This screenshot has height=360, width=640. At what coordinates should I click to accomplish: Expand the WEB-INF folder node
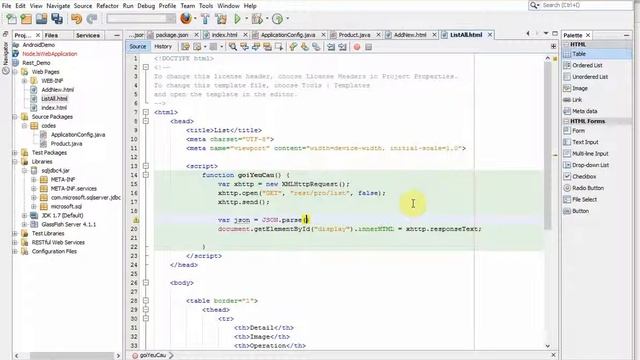click(x=24, y=81)
